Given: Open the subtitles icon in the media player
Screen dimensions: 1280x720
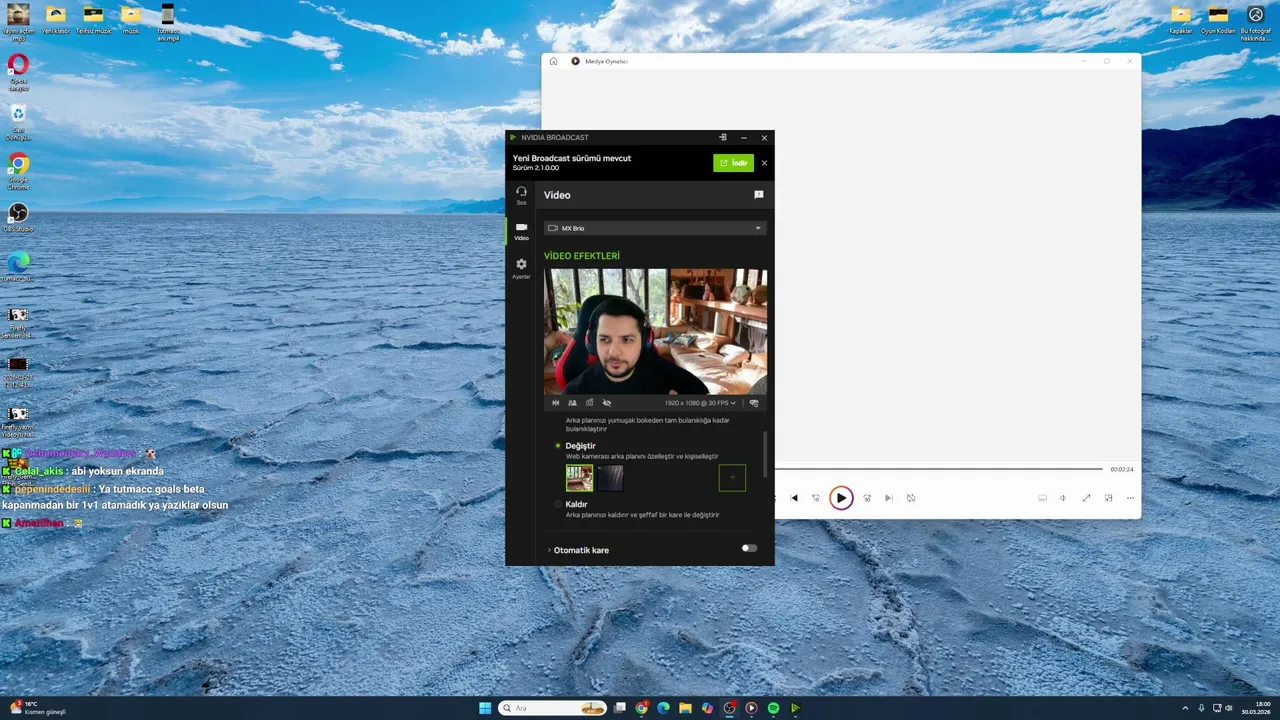Looking at the screenshot, I should coord(1042,498).
